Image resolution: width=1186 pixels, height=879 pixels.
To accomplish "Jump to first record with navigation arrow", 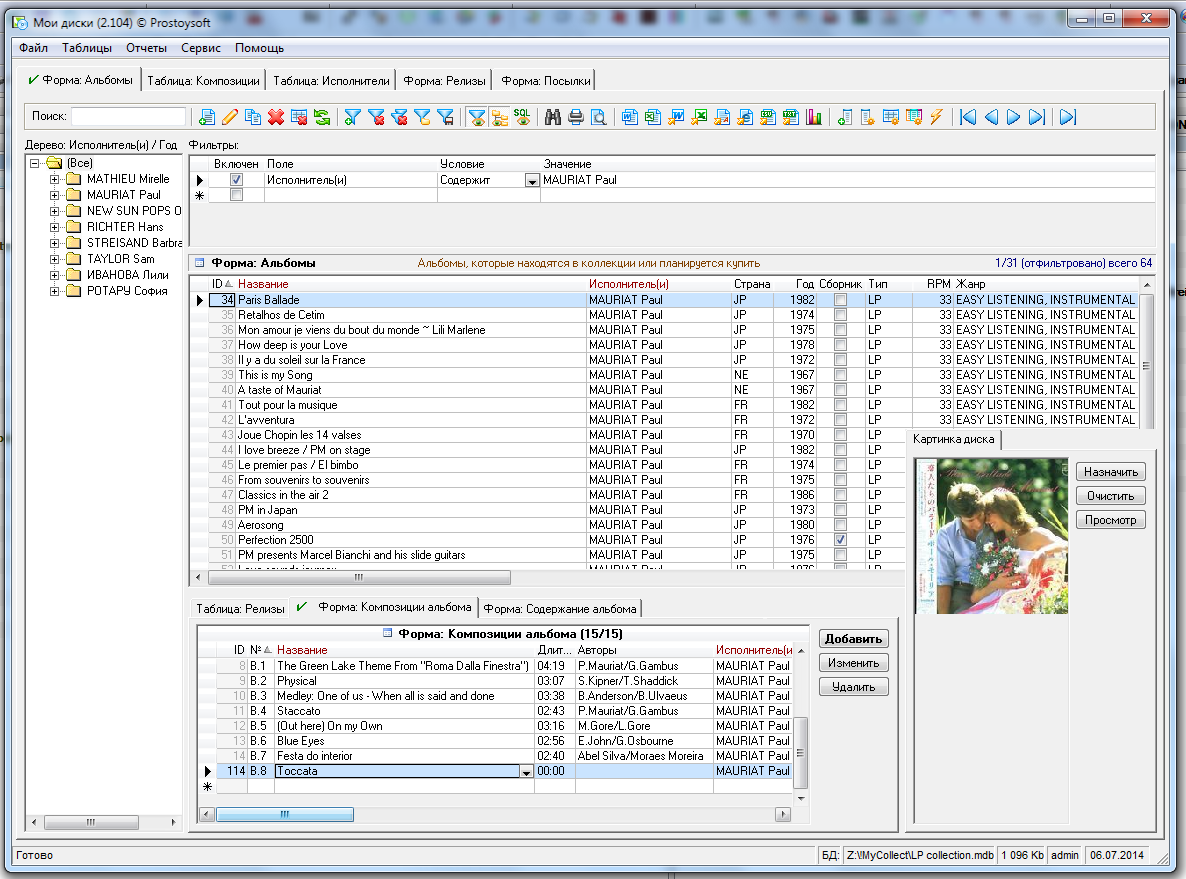I will 967,117.
